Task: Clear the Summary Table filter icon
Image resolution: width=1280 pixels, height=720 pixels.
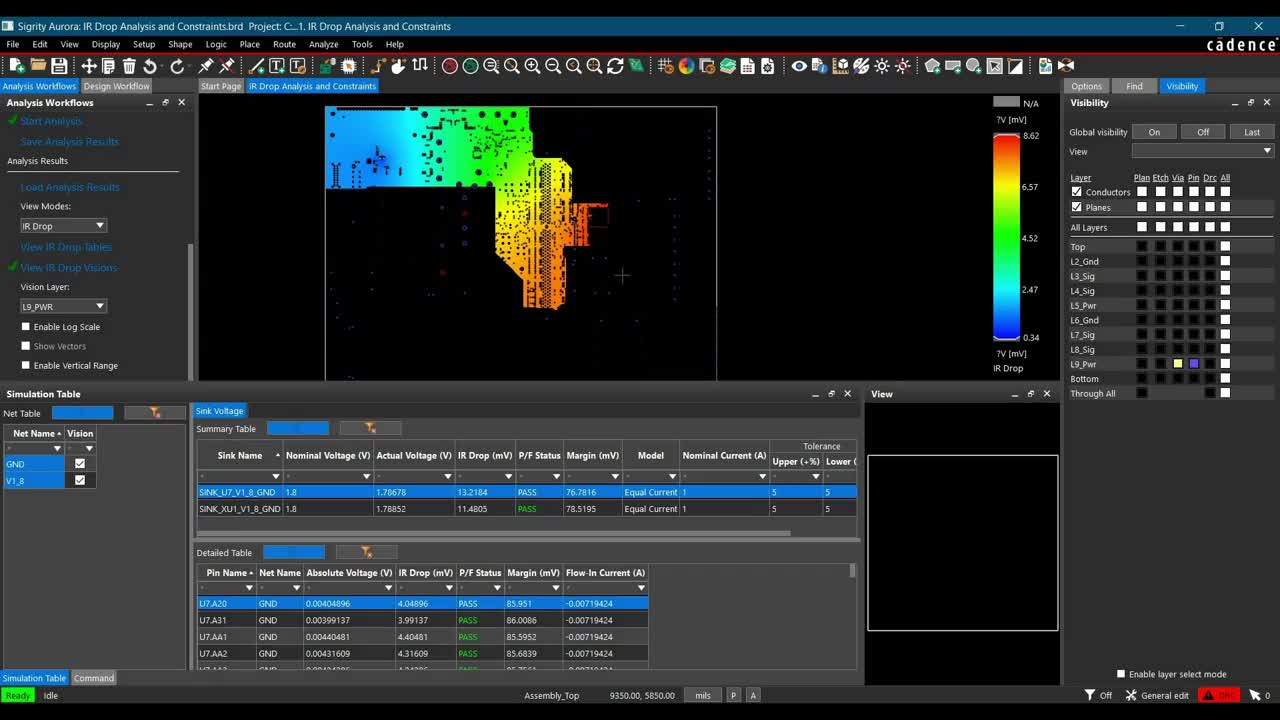Action: [370, 428]
